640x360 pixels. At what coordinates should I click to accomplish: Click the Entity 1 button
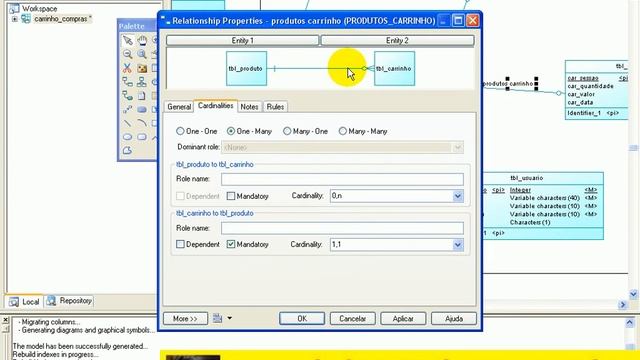[242, 40]
